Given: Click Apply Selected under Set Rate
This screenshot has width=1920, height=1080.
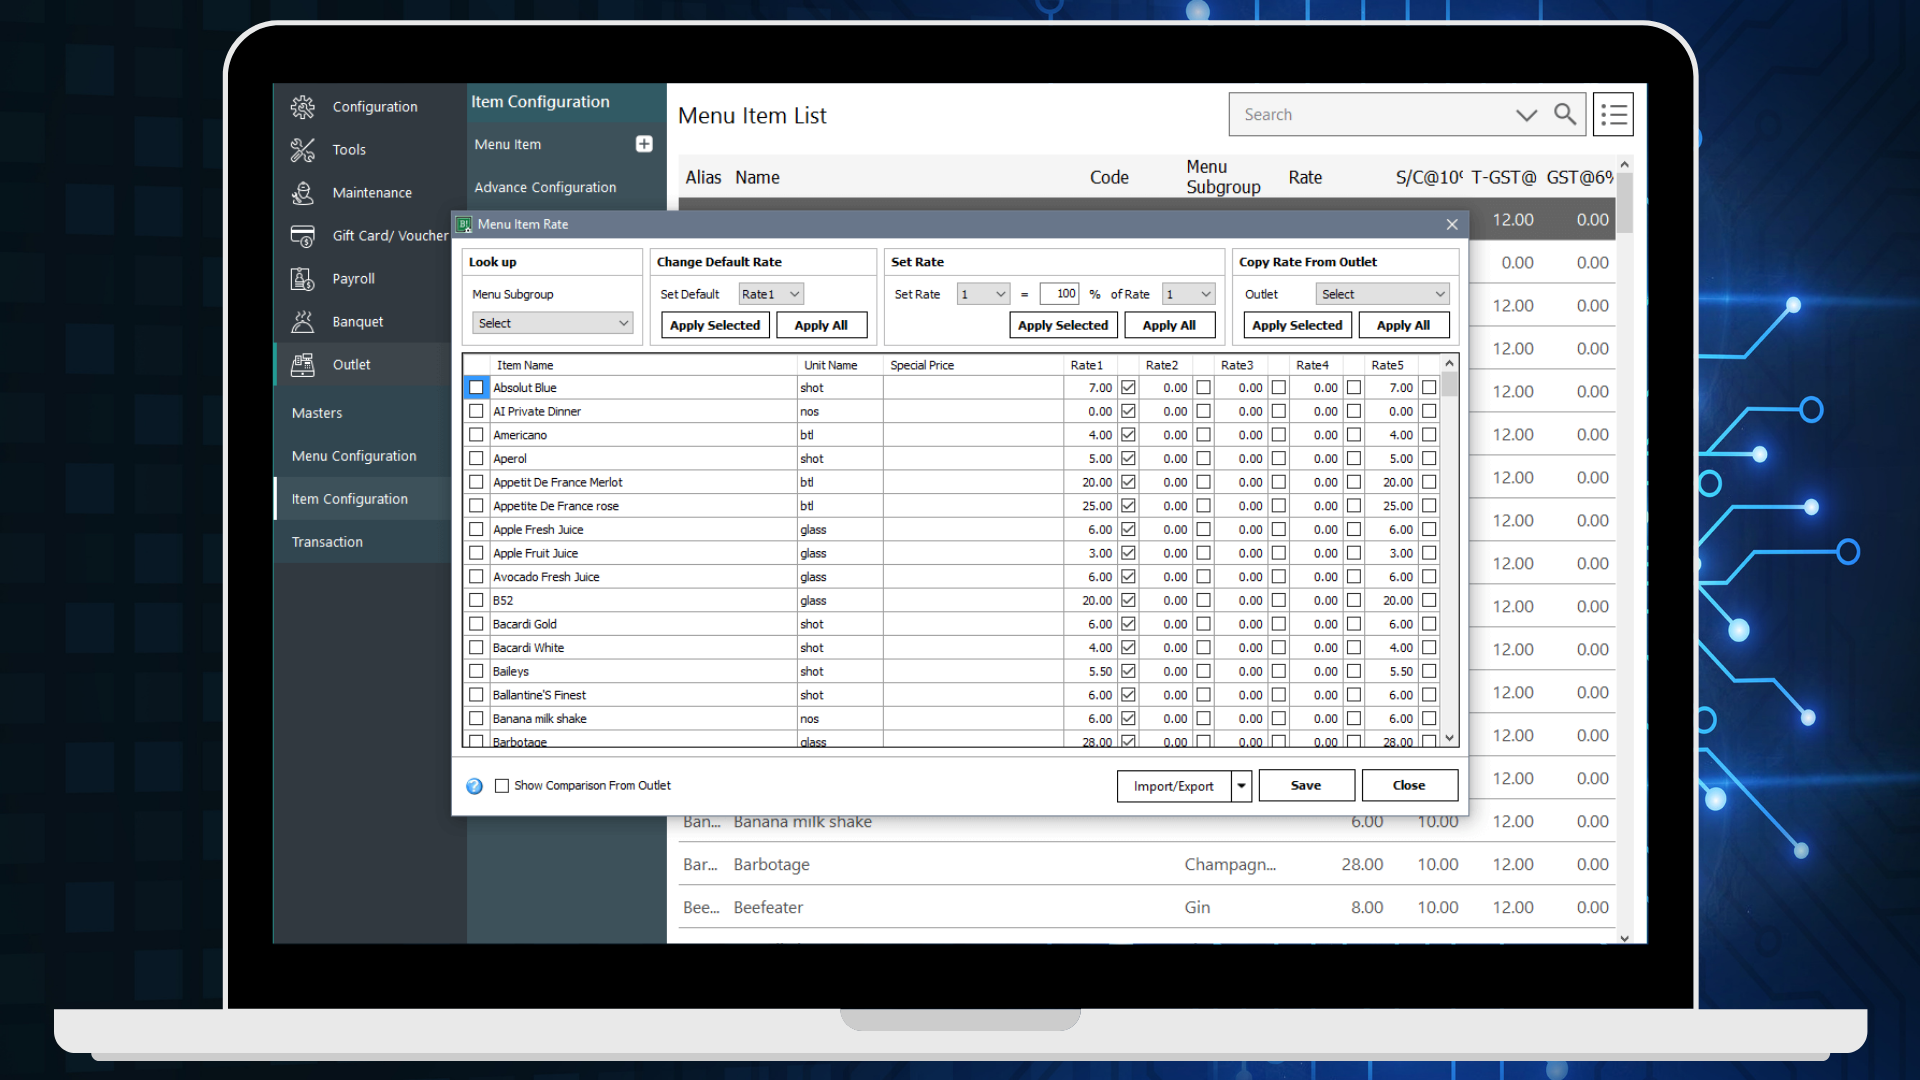Looking at the screenshot, I should pyautogui.click(x=1063, y=325).
